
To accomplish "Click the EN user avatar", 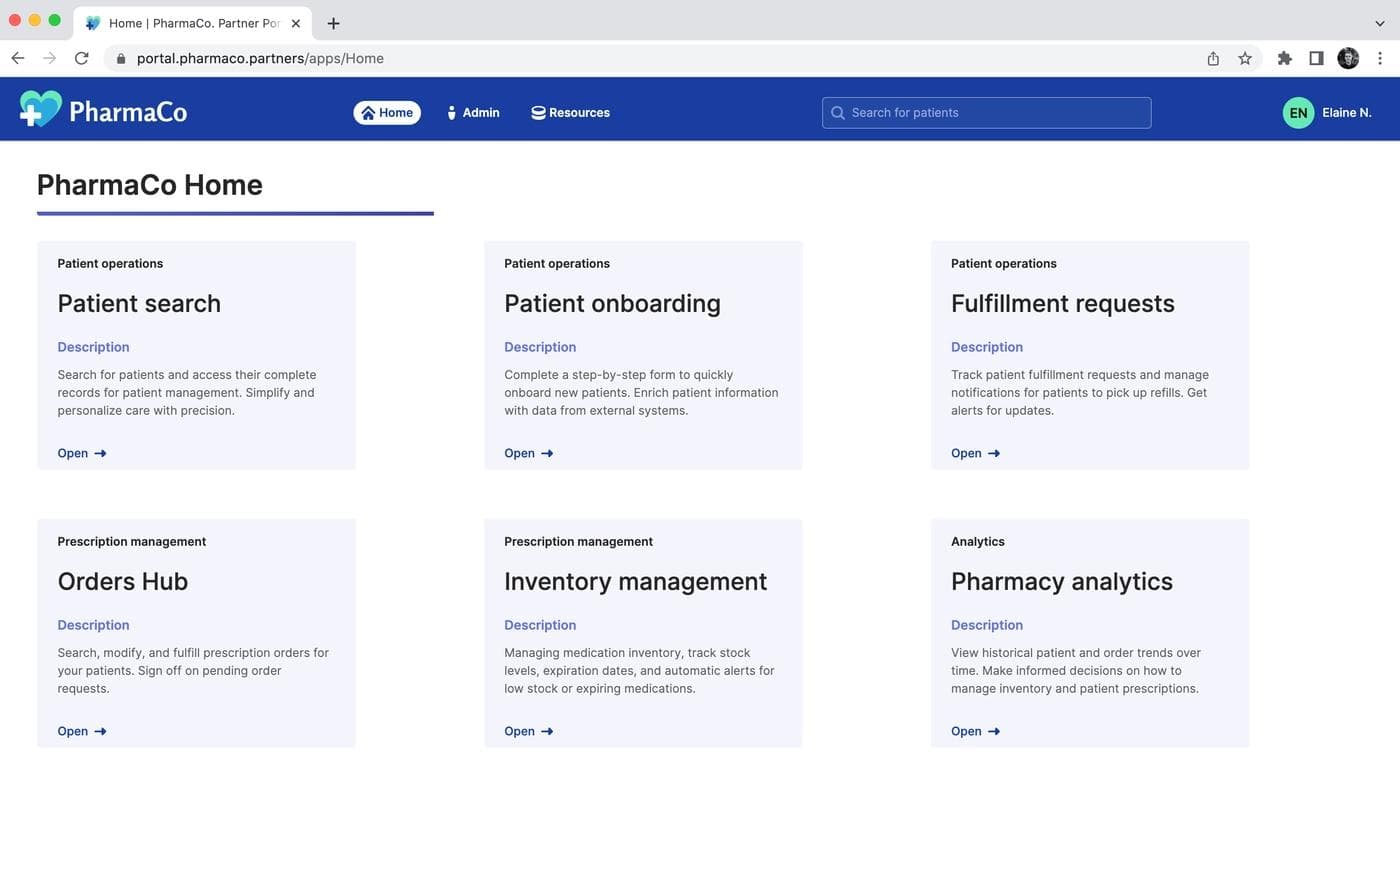I will pyautogui.click(x=1298, y=113).
